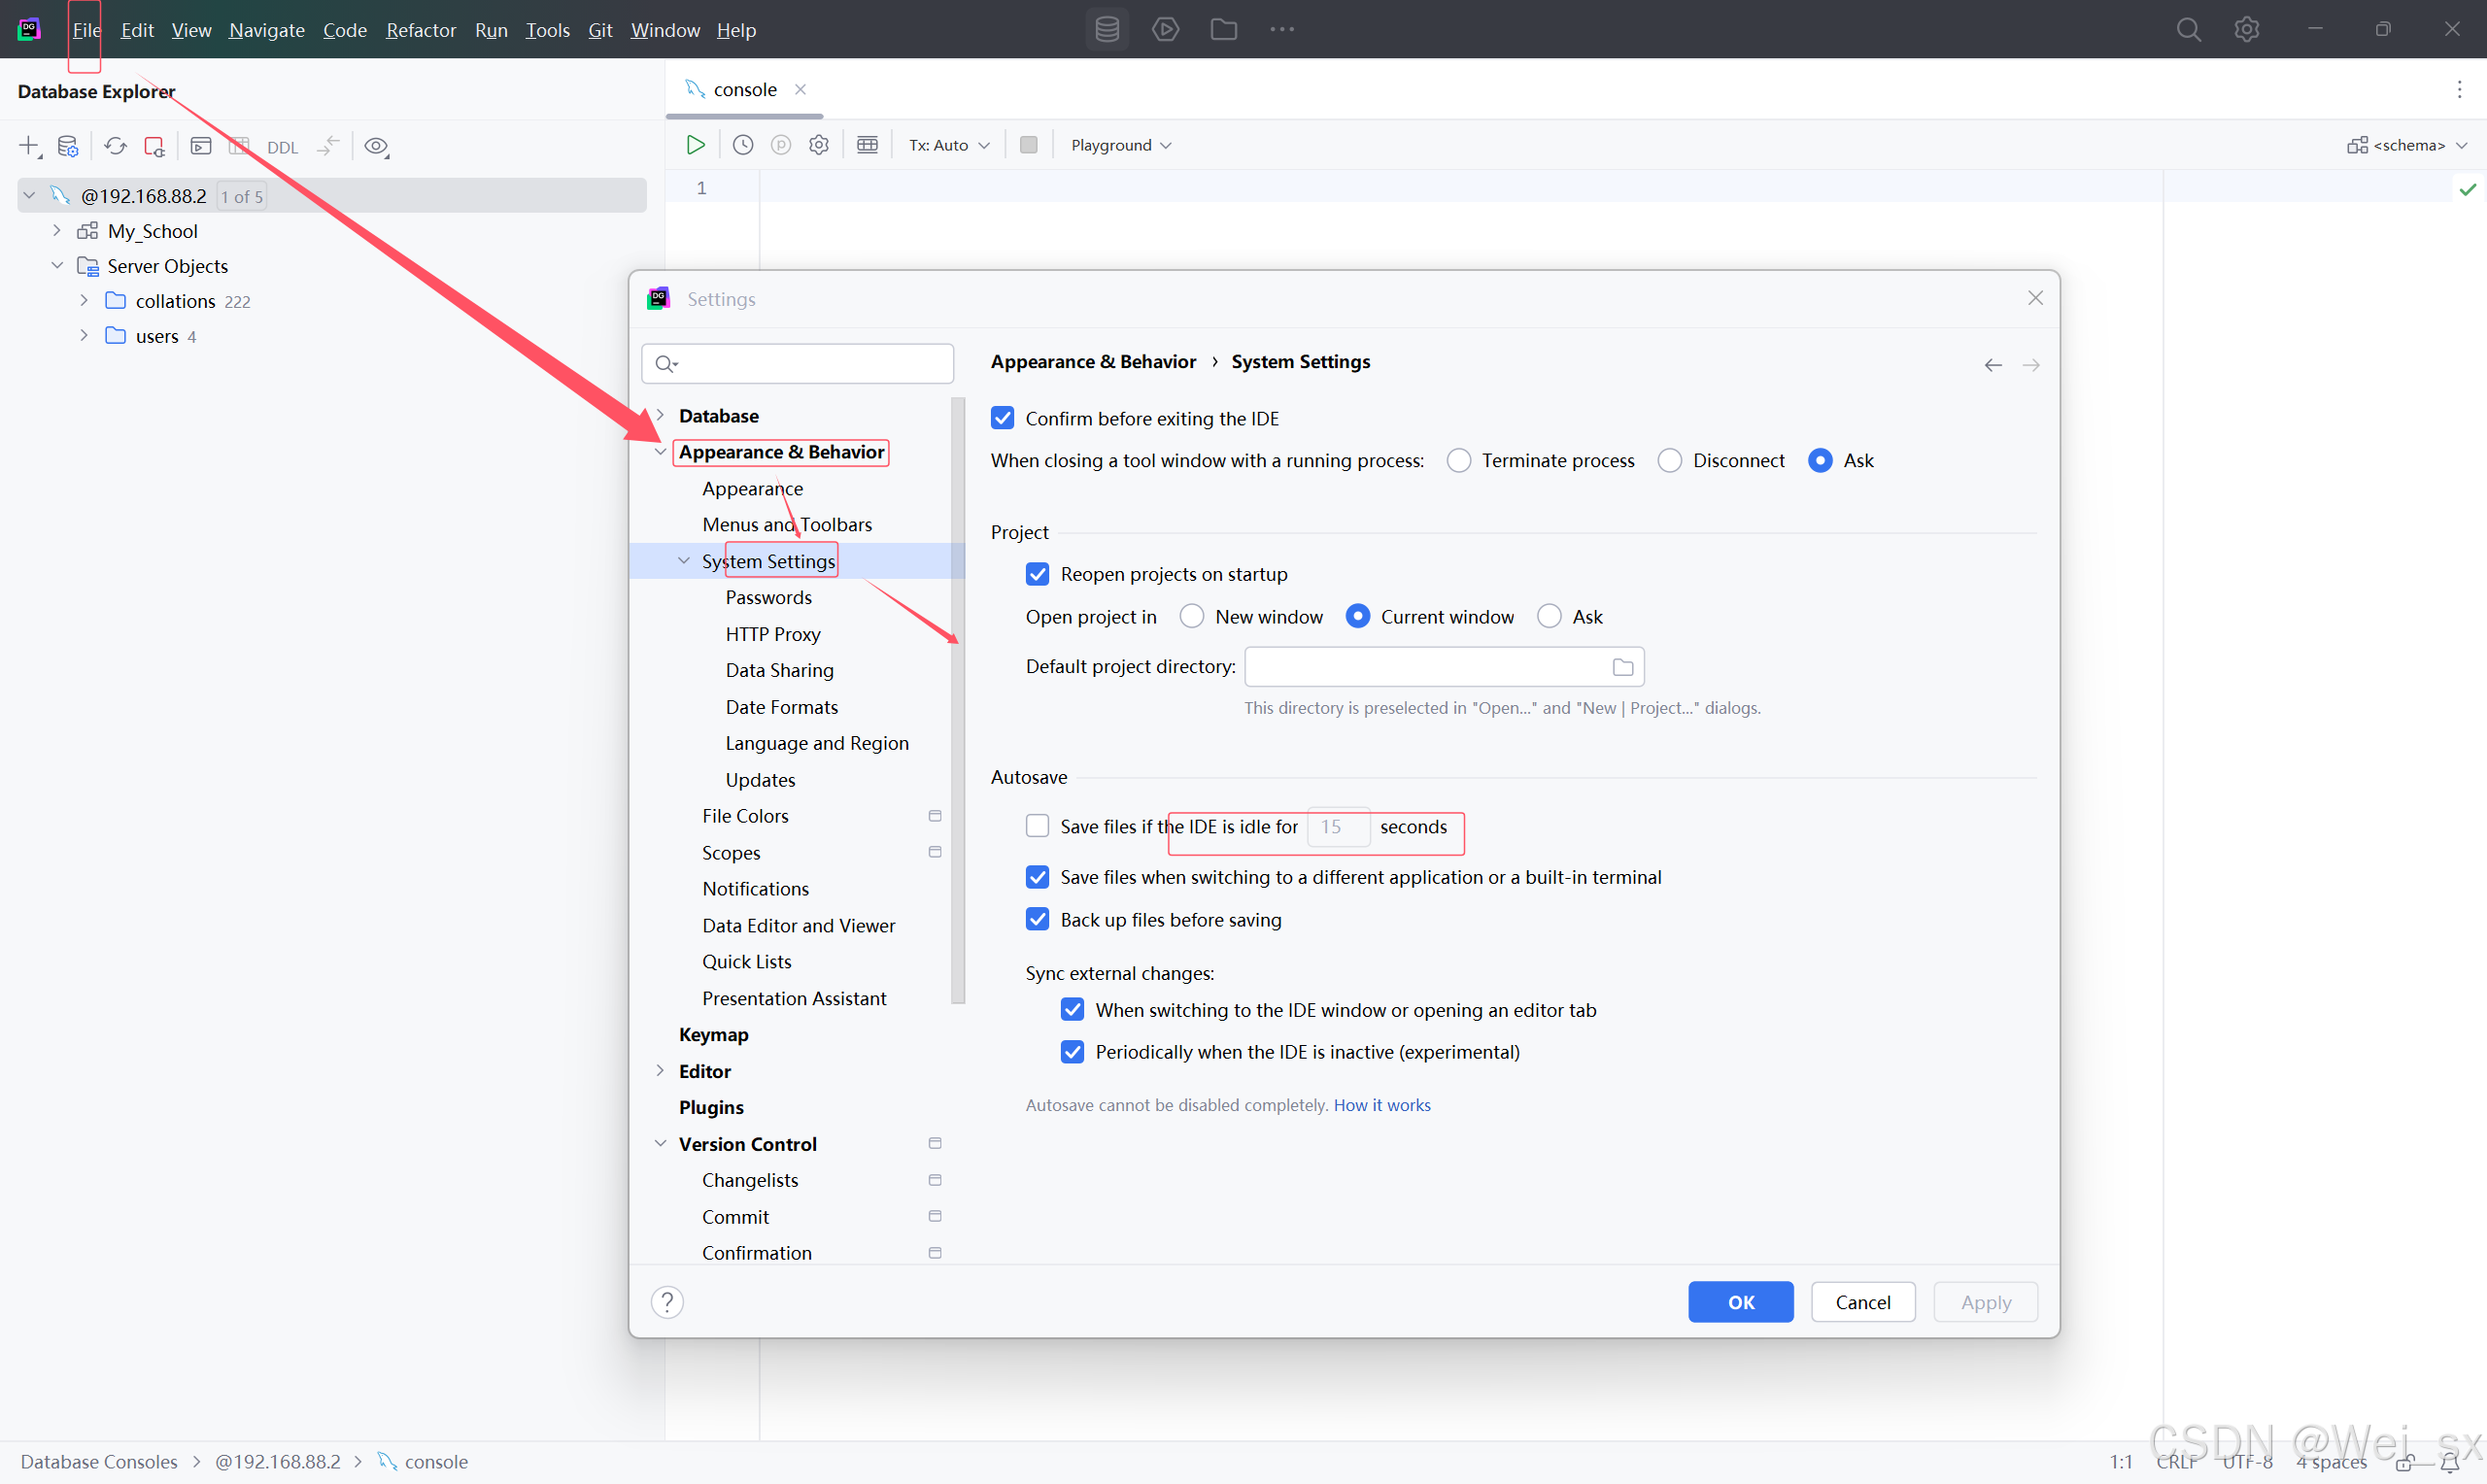Expand the Editor settings tree node
The width and height of the screenshot is (2487, 1484).
(660, 1071)
